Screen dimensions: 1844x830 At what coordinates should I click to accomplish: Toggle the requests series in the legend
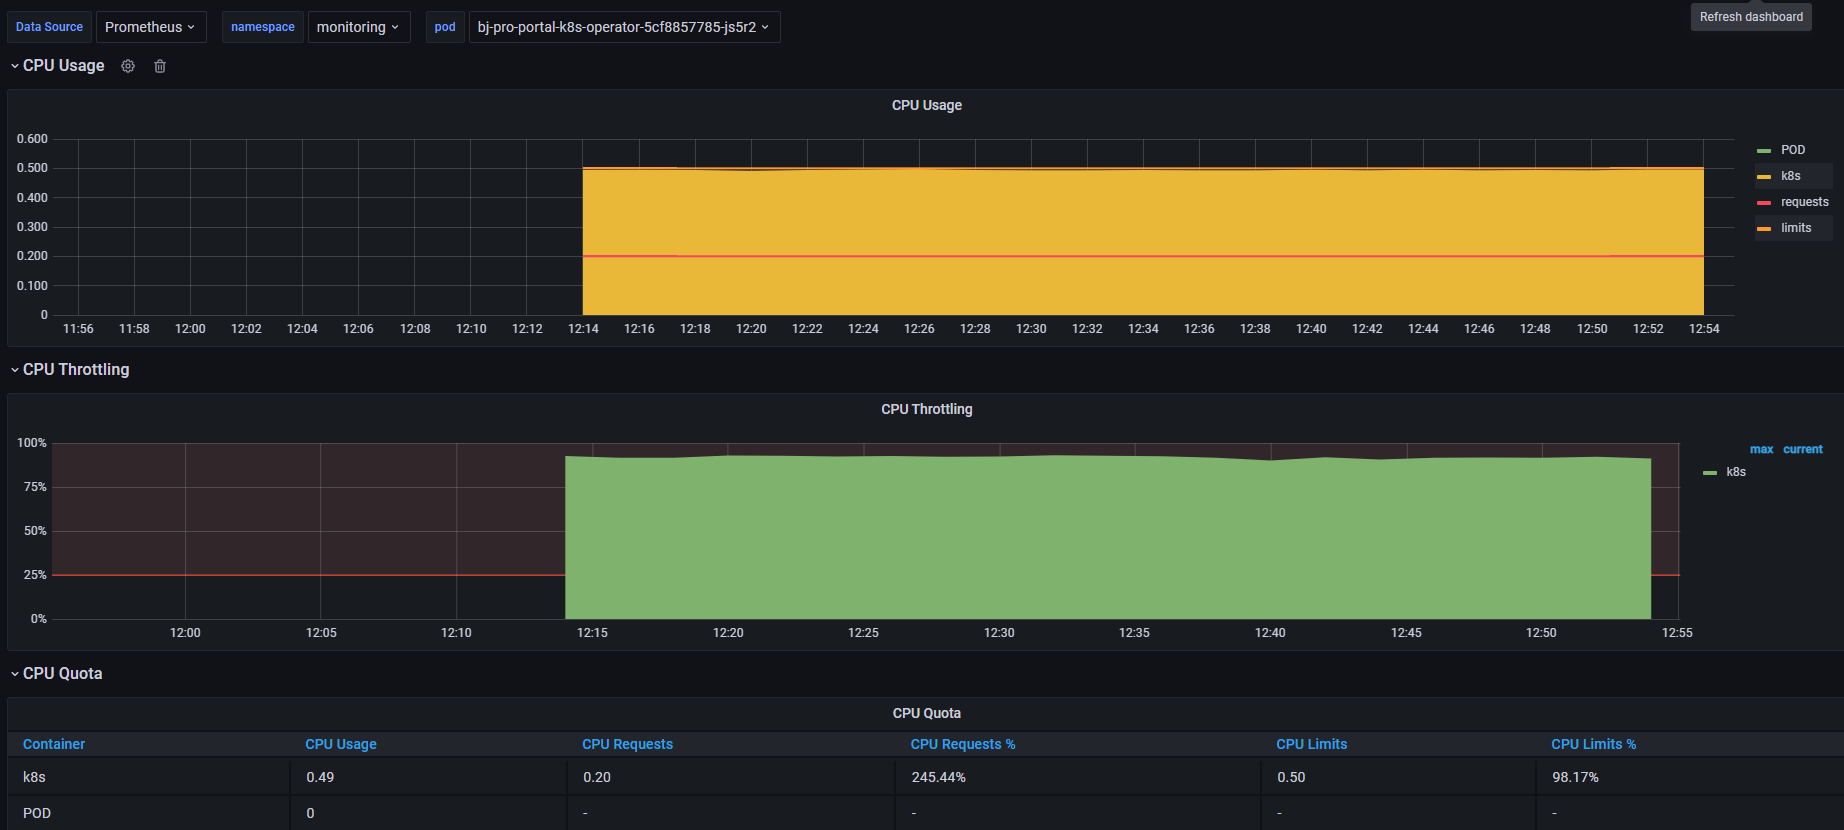[1805, 202]
